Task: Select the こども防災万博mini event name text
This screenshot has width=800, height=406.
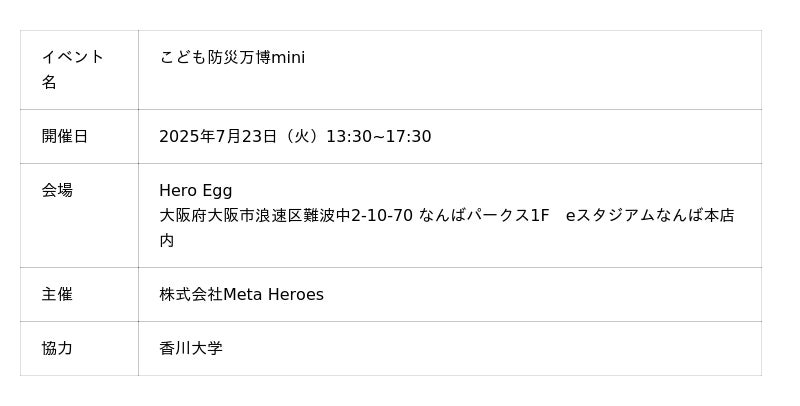Action: 232,57
